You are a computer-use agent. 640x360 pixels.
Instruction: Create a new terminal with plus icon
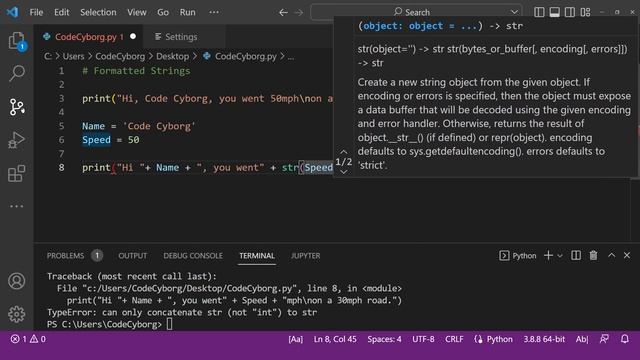tap(548, 256)
